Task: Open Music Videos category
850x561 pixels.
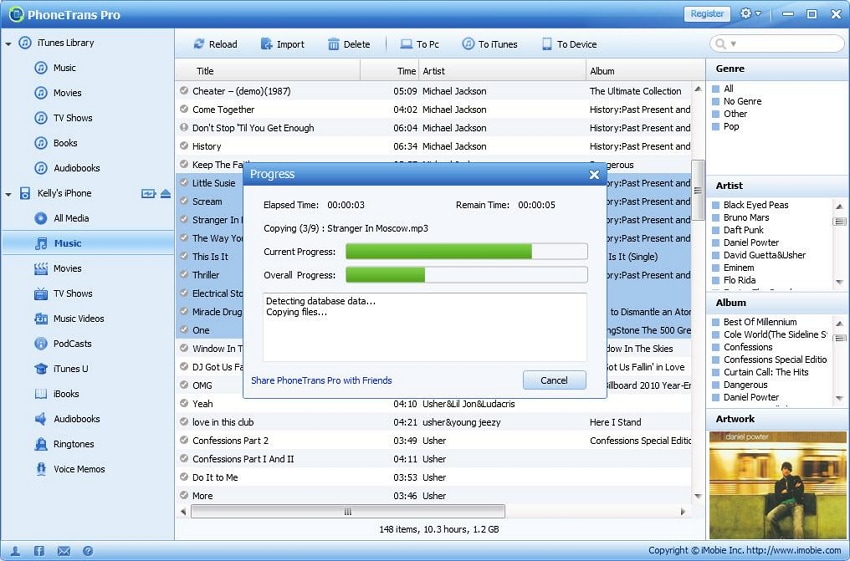Action: (69, 318)
